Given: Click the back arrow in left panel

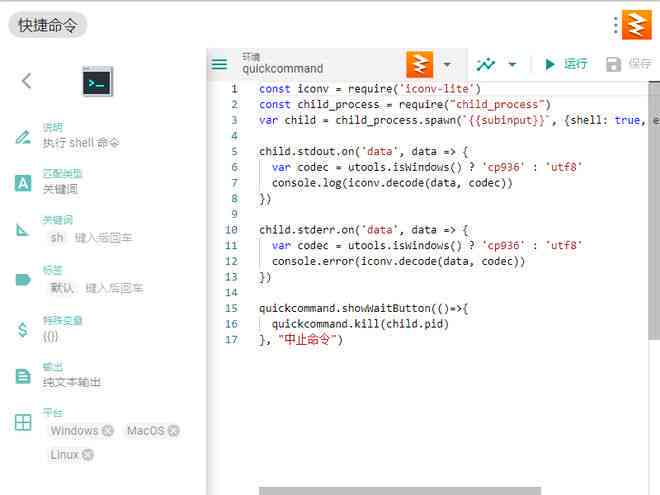Looking at the screenshot, I should pyautogui.click(x=27, y=81).
